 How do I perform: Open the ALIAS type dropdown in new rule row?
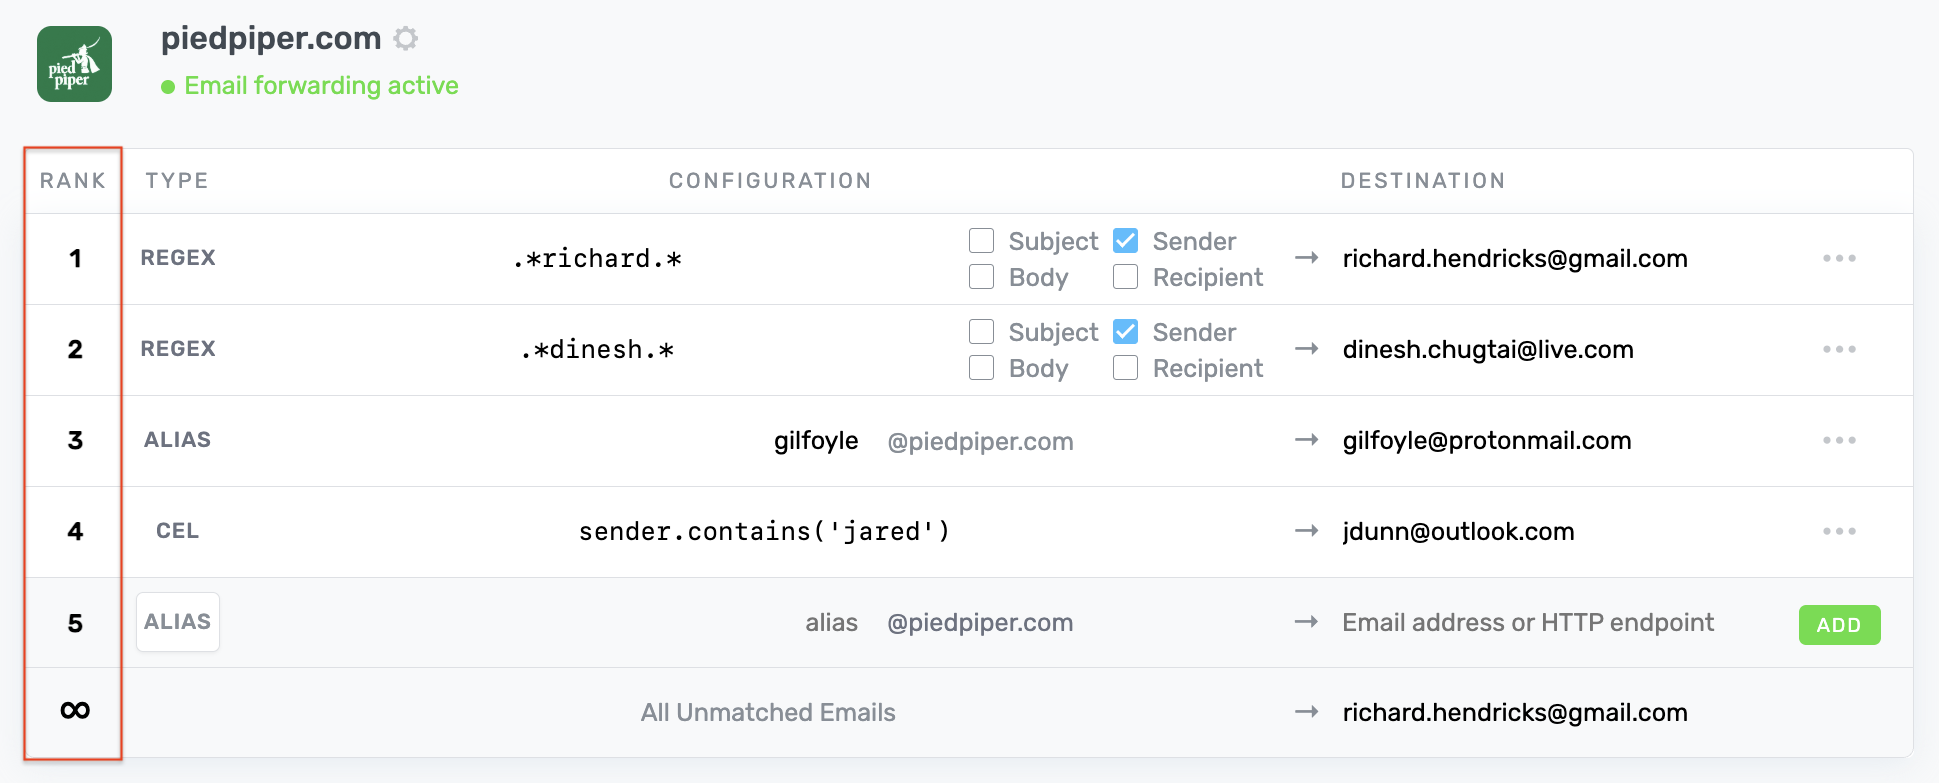coord(178,622)
